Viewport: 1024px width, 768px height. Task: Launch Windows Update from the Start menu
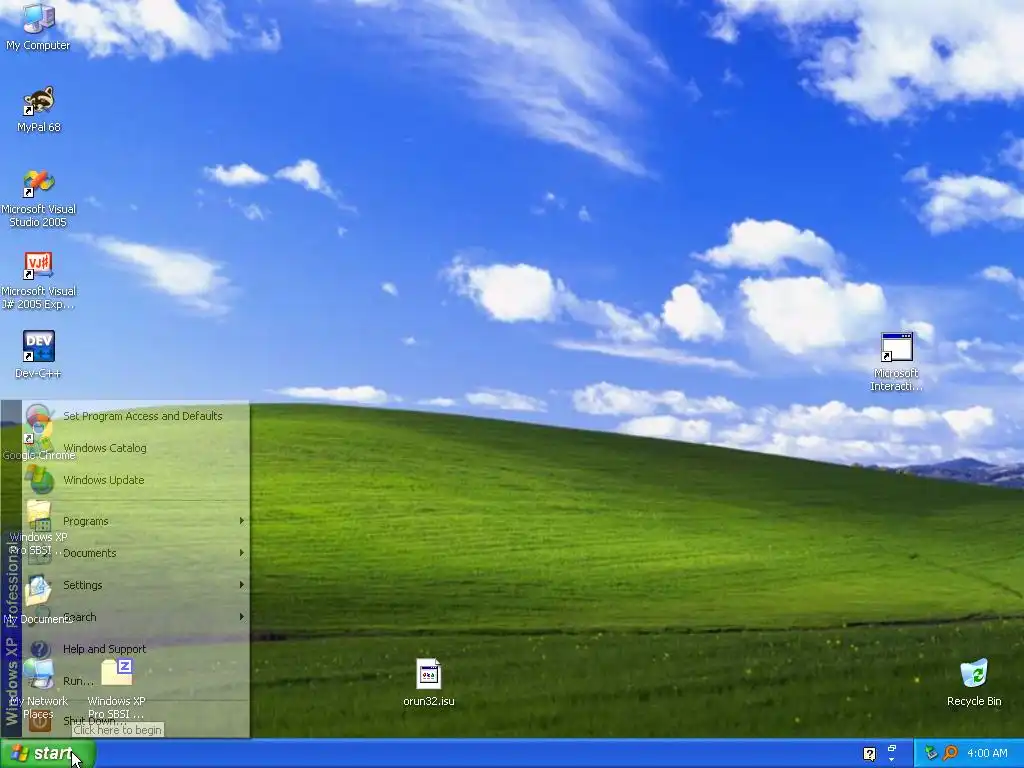pos(136,480)
